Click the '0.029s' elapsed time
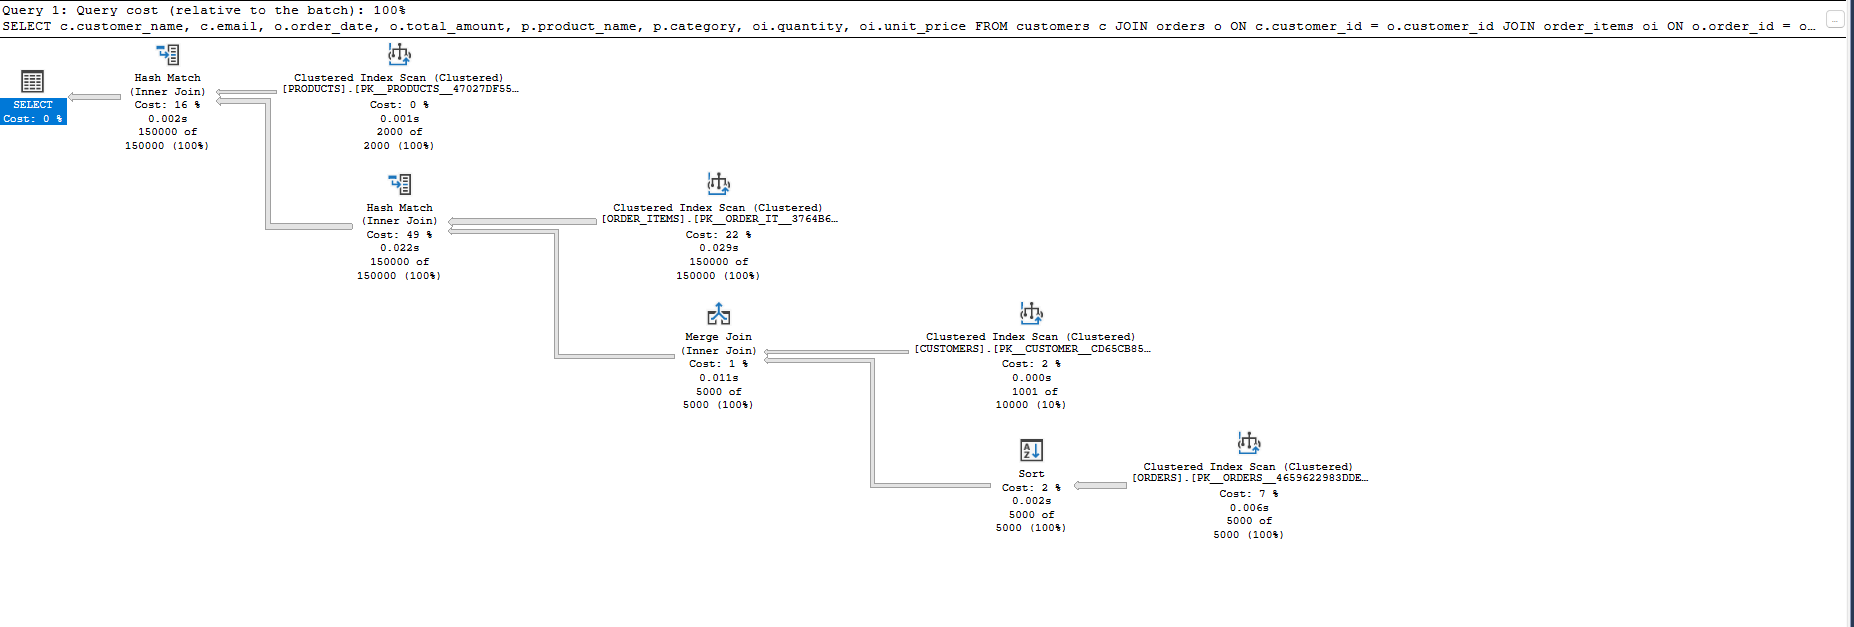Viewport: 1854px width, 627px height. (x=718, y=248)
